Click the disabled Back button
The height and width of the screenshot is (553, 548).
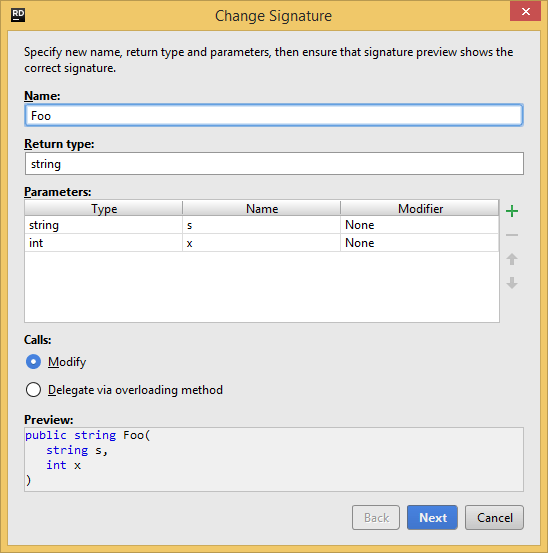click(x=376, y=517)
